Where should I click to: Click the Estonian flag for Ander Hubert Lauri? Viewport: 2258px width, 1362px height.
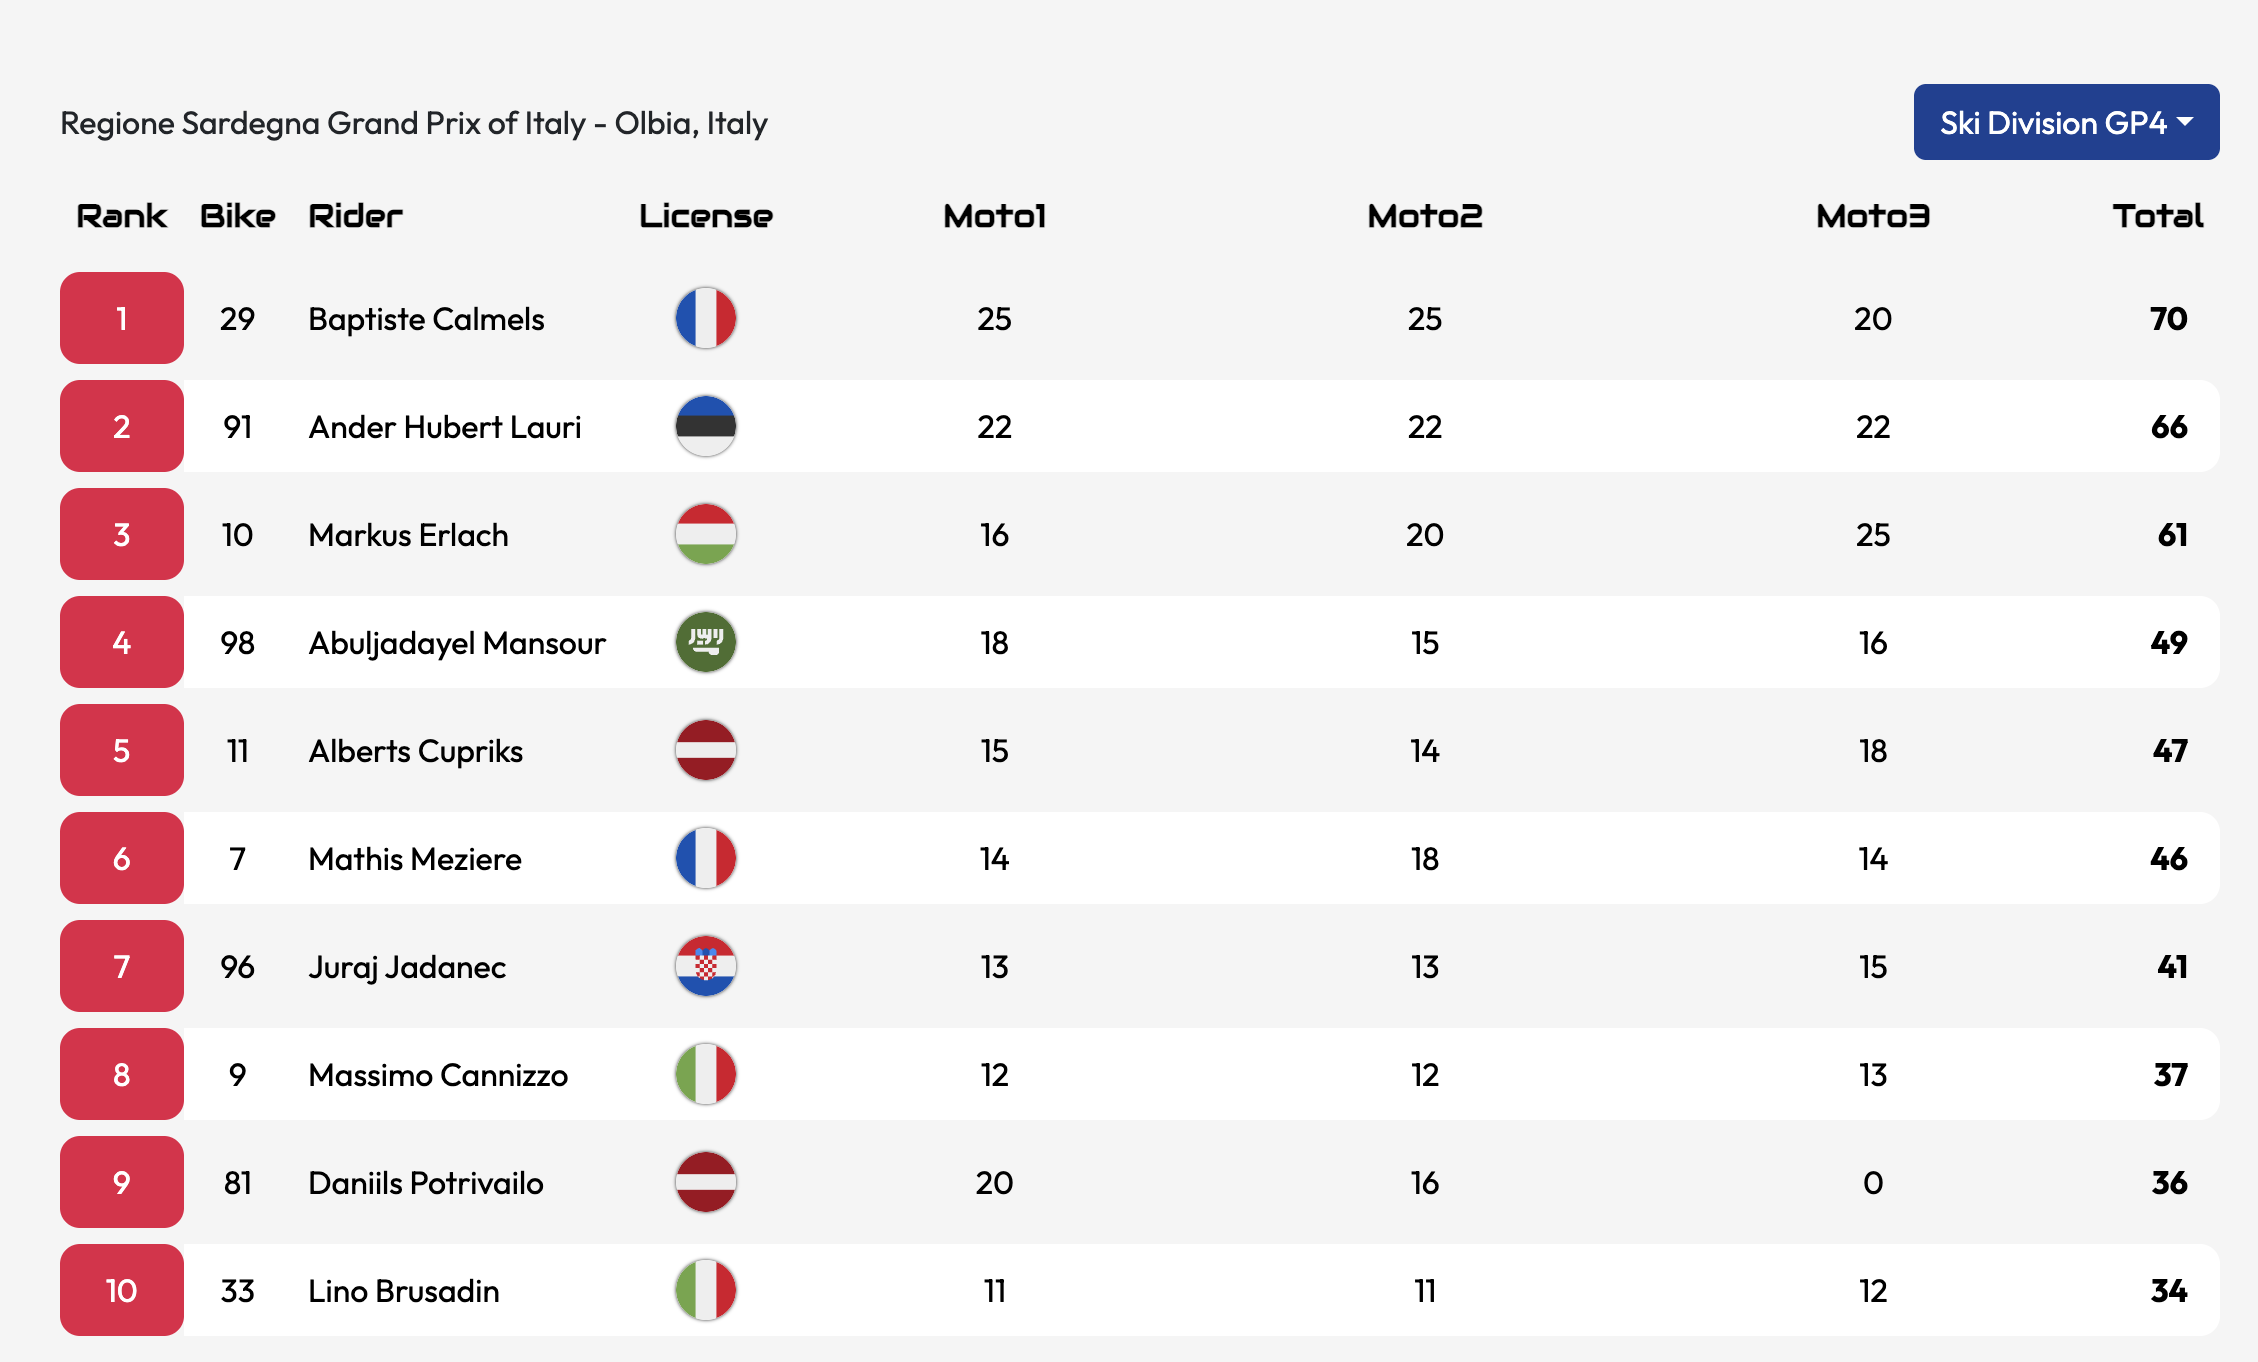click(706, 426)
